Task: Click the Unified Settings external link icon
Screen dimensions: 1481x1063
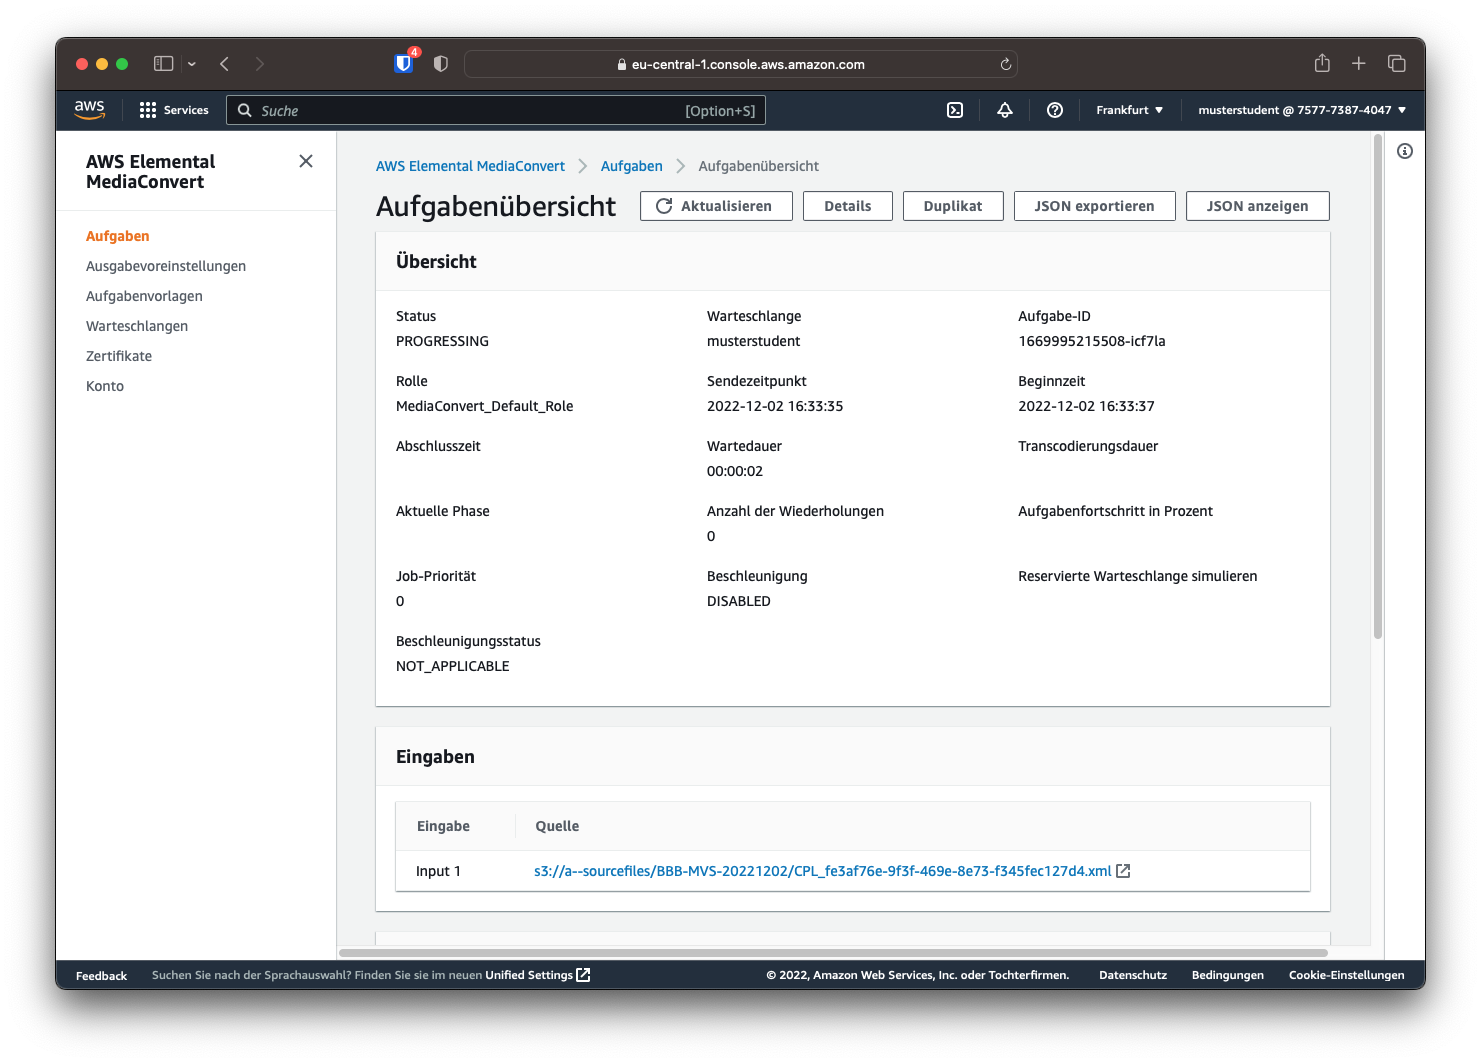Action: (x=584, y=975)
